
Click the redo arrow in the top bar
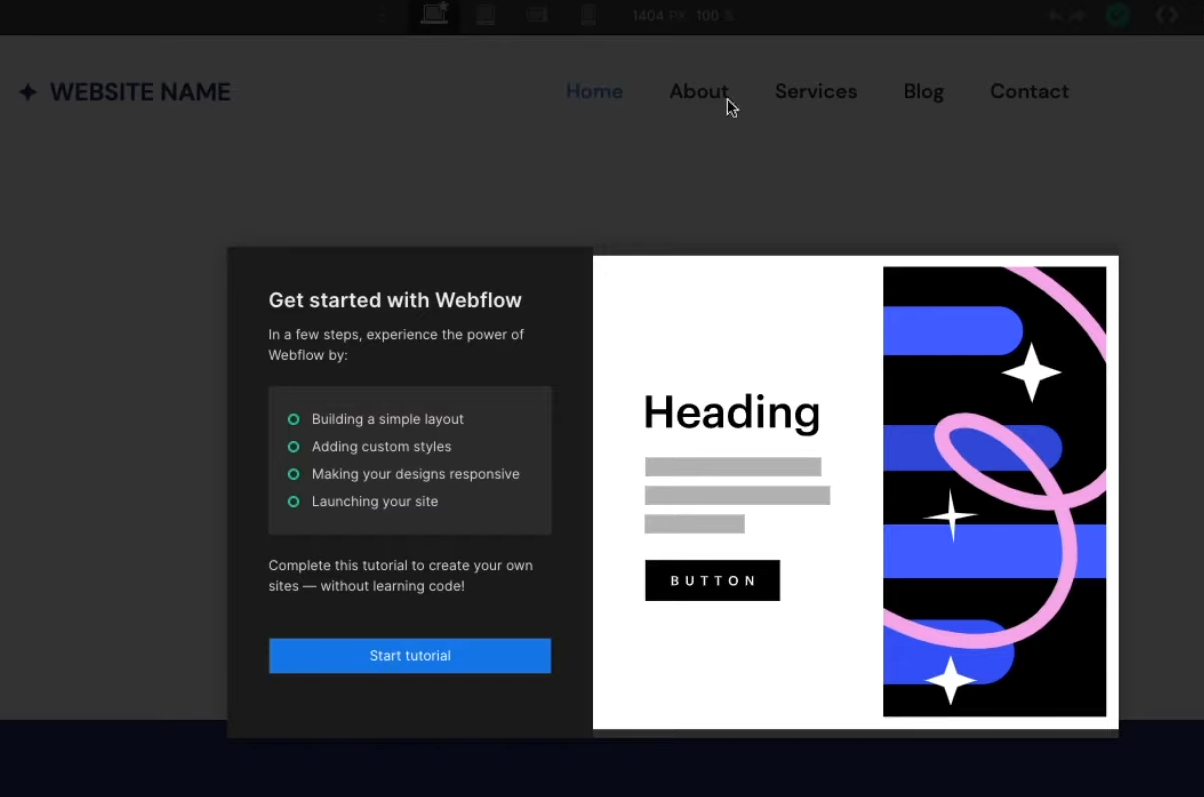pyautogui.click(x=1077, y=16)
